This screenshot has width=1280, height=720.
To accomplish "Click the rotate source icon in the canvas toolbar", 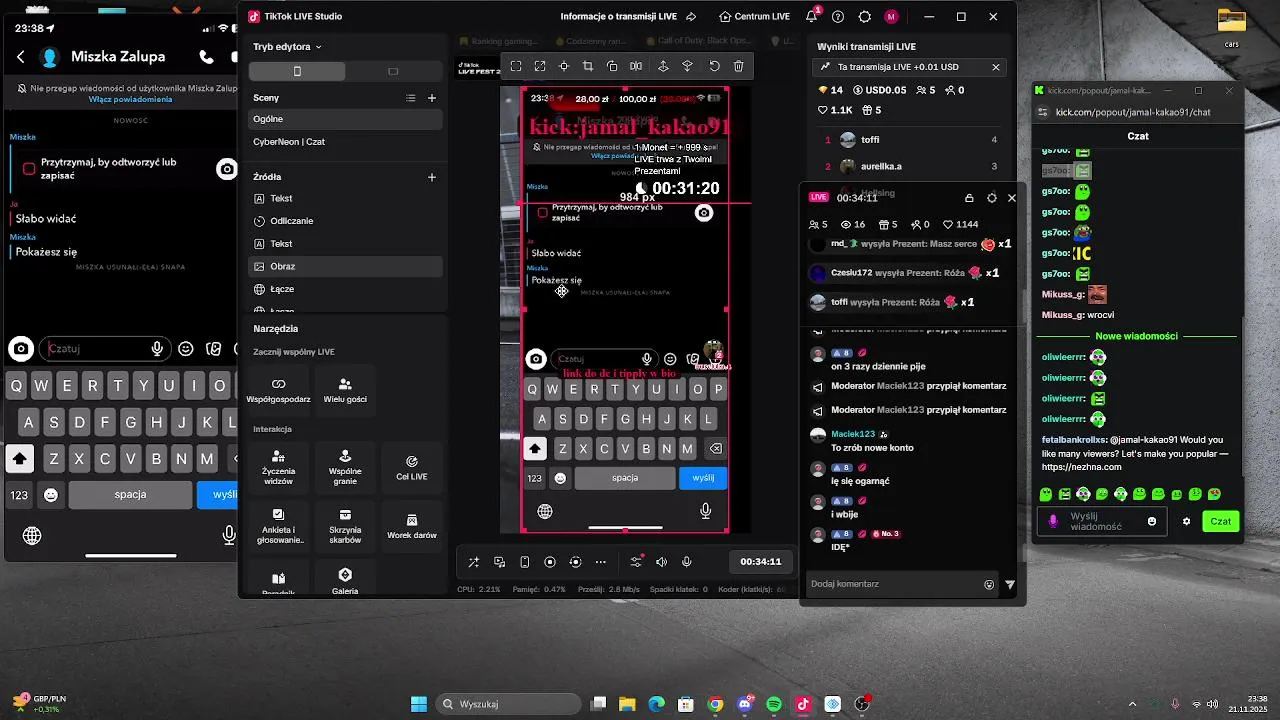I will pos(612,66).
